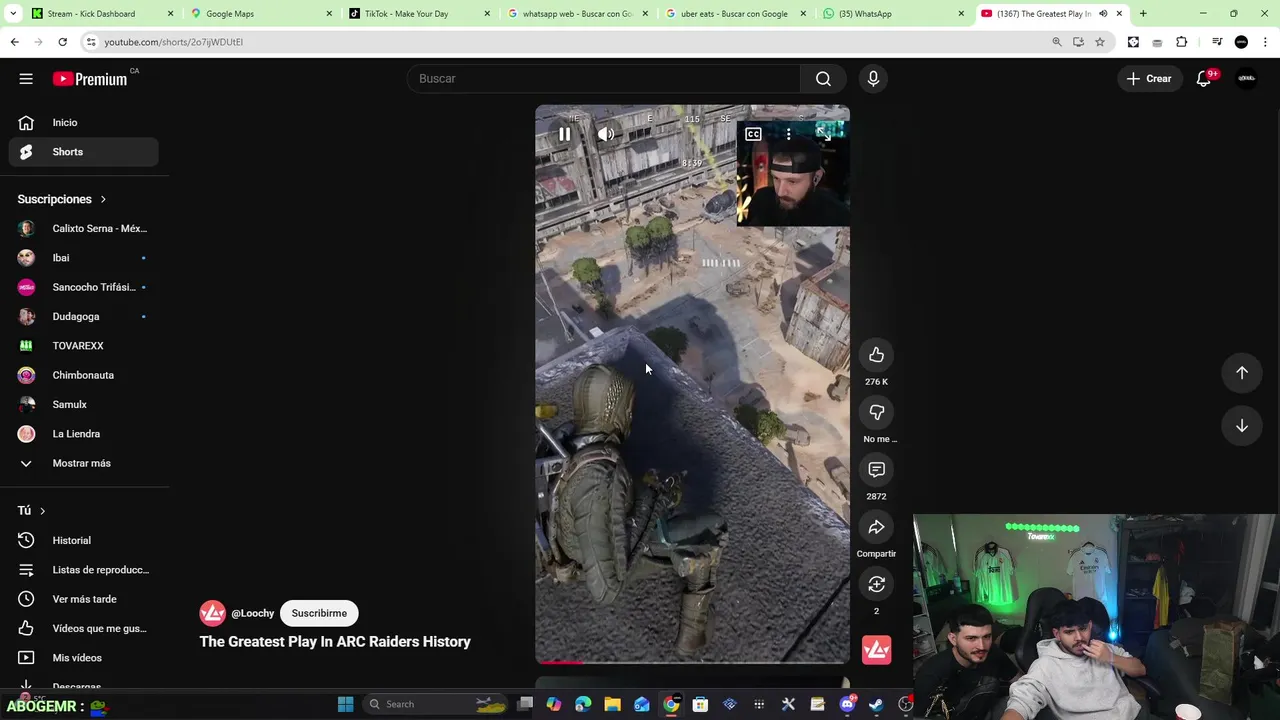Image resolution: width=1280 pixels, height=720 pixels.
Task: Toggle closed captions on the Short
Action: pyautogui.click(x=753, y=134)
